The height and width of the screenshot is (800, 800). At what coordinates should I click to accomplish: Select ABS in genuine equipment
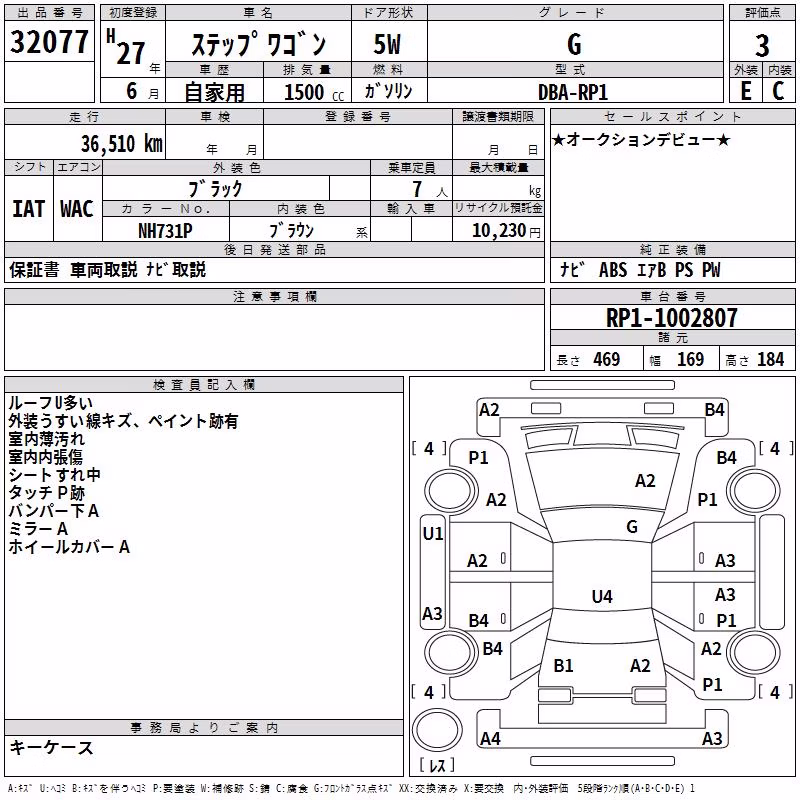tap(613, 270)
